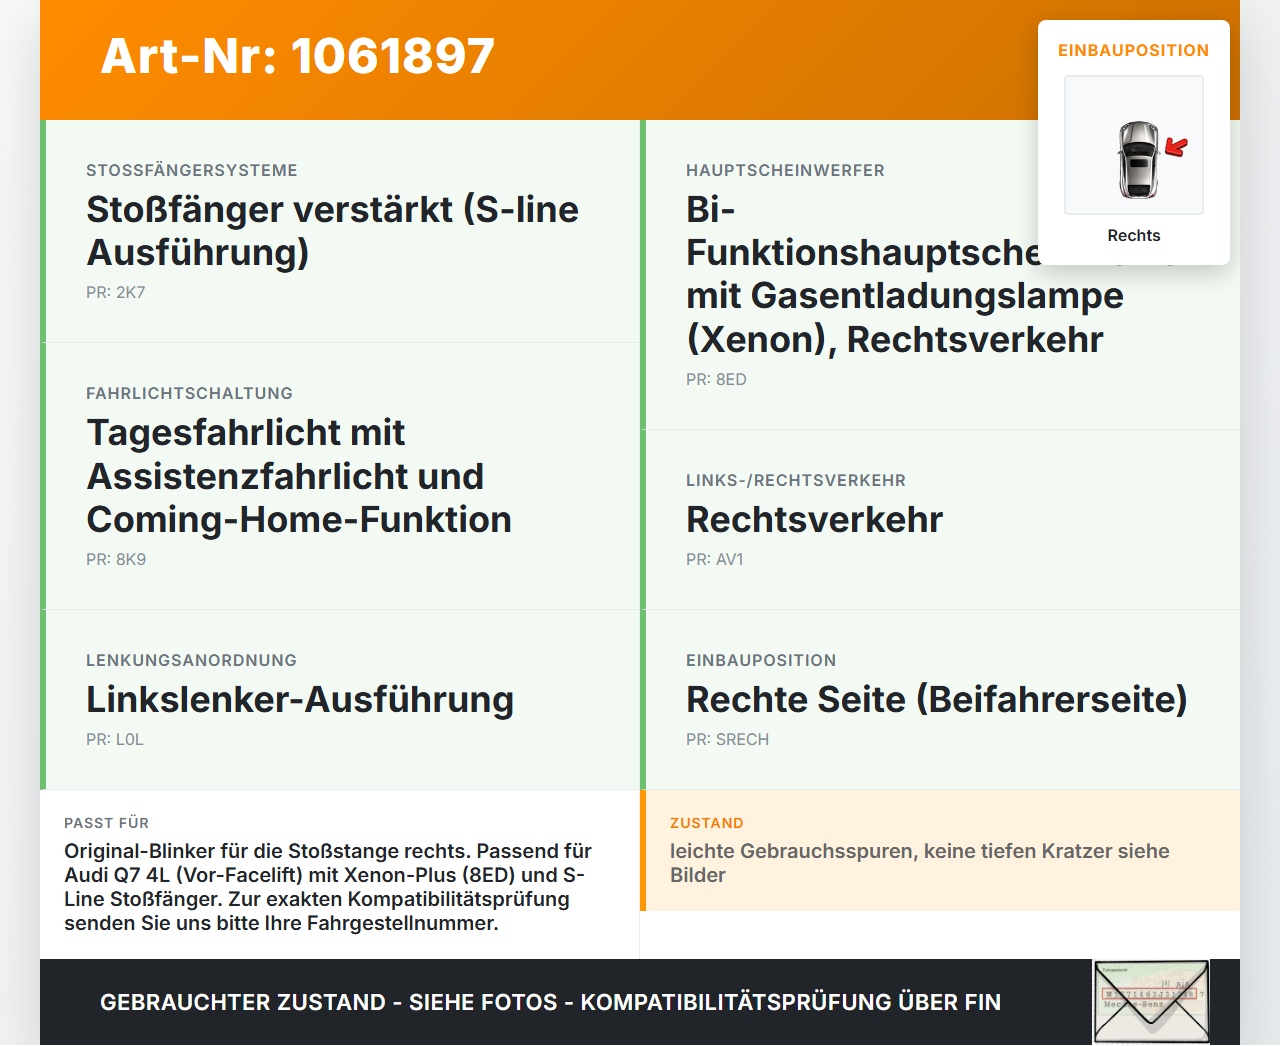Click the LENKUNGSANORDNUNG category label

pyautogui.click(x=191, y=660)
